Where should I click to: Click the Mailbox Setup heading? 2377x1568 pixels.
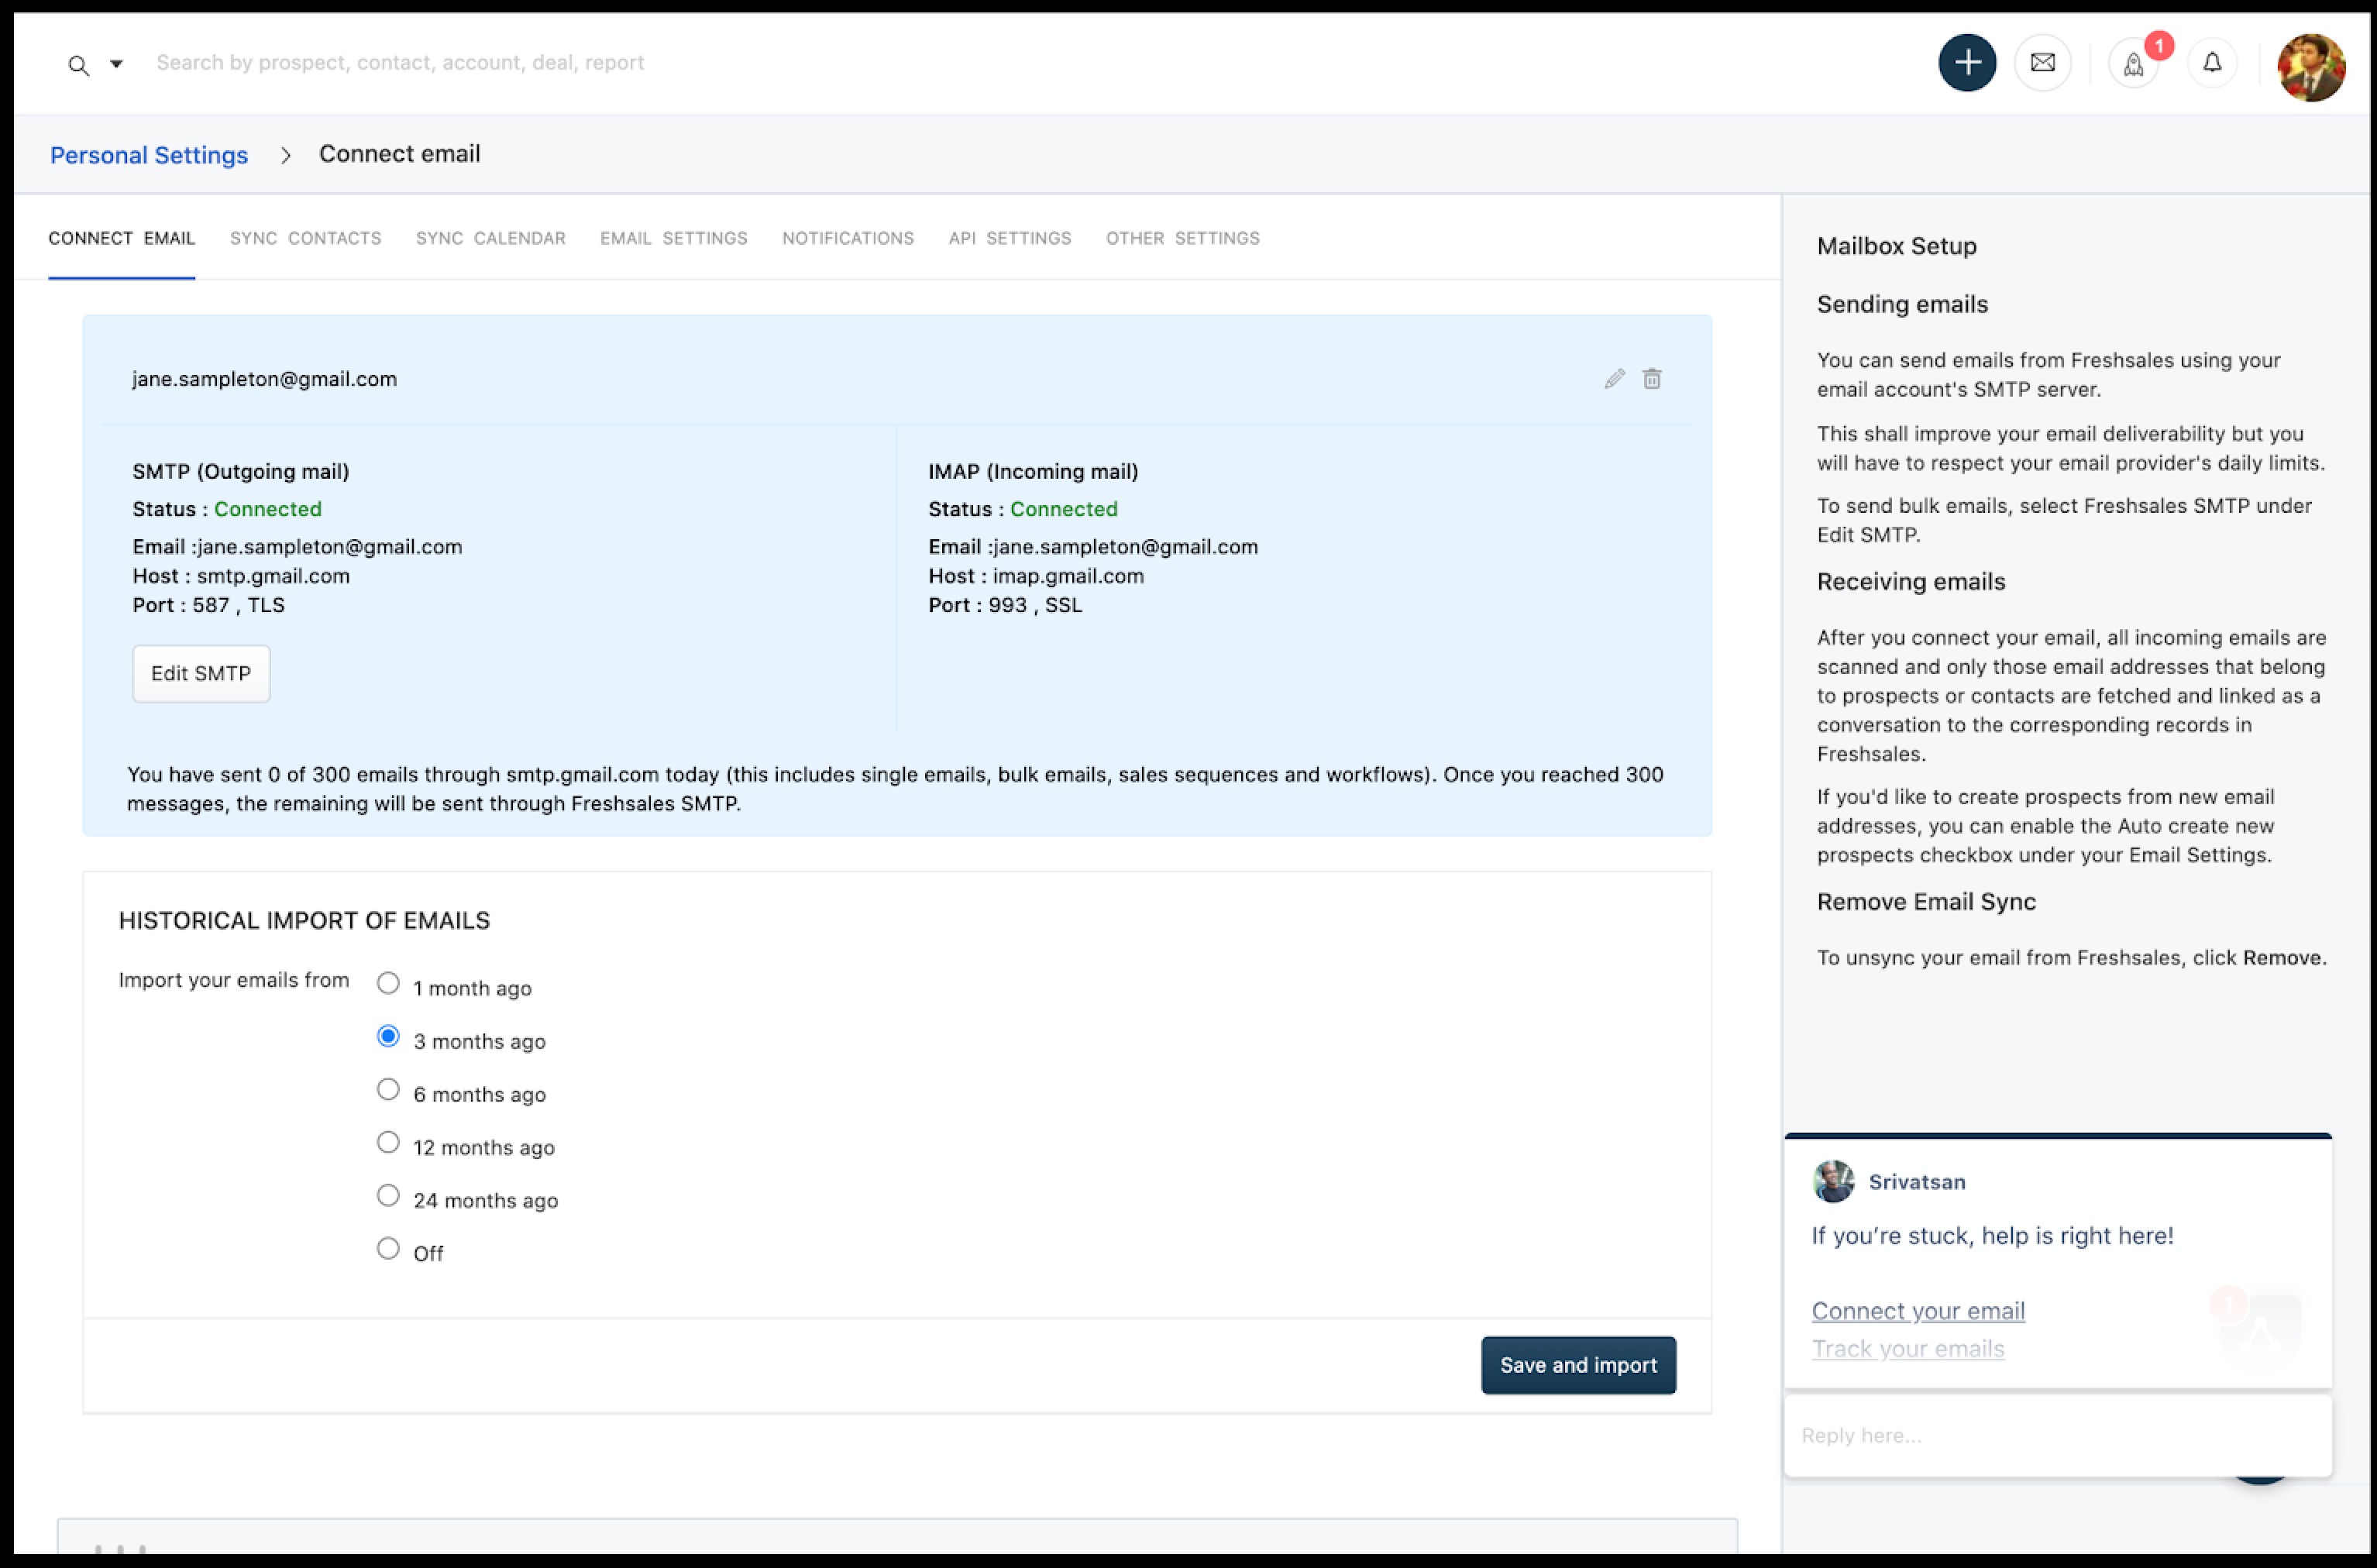(1896, 246)
